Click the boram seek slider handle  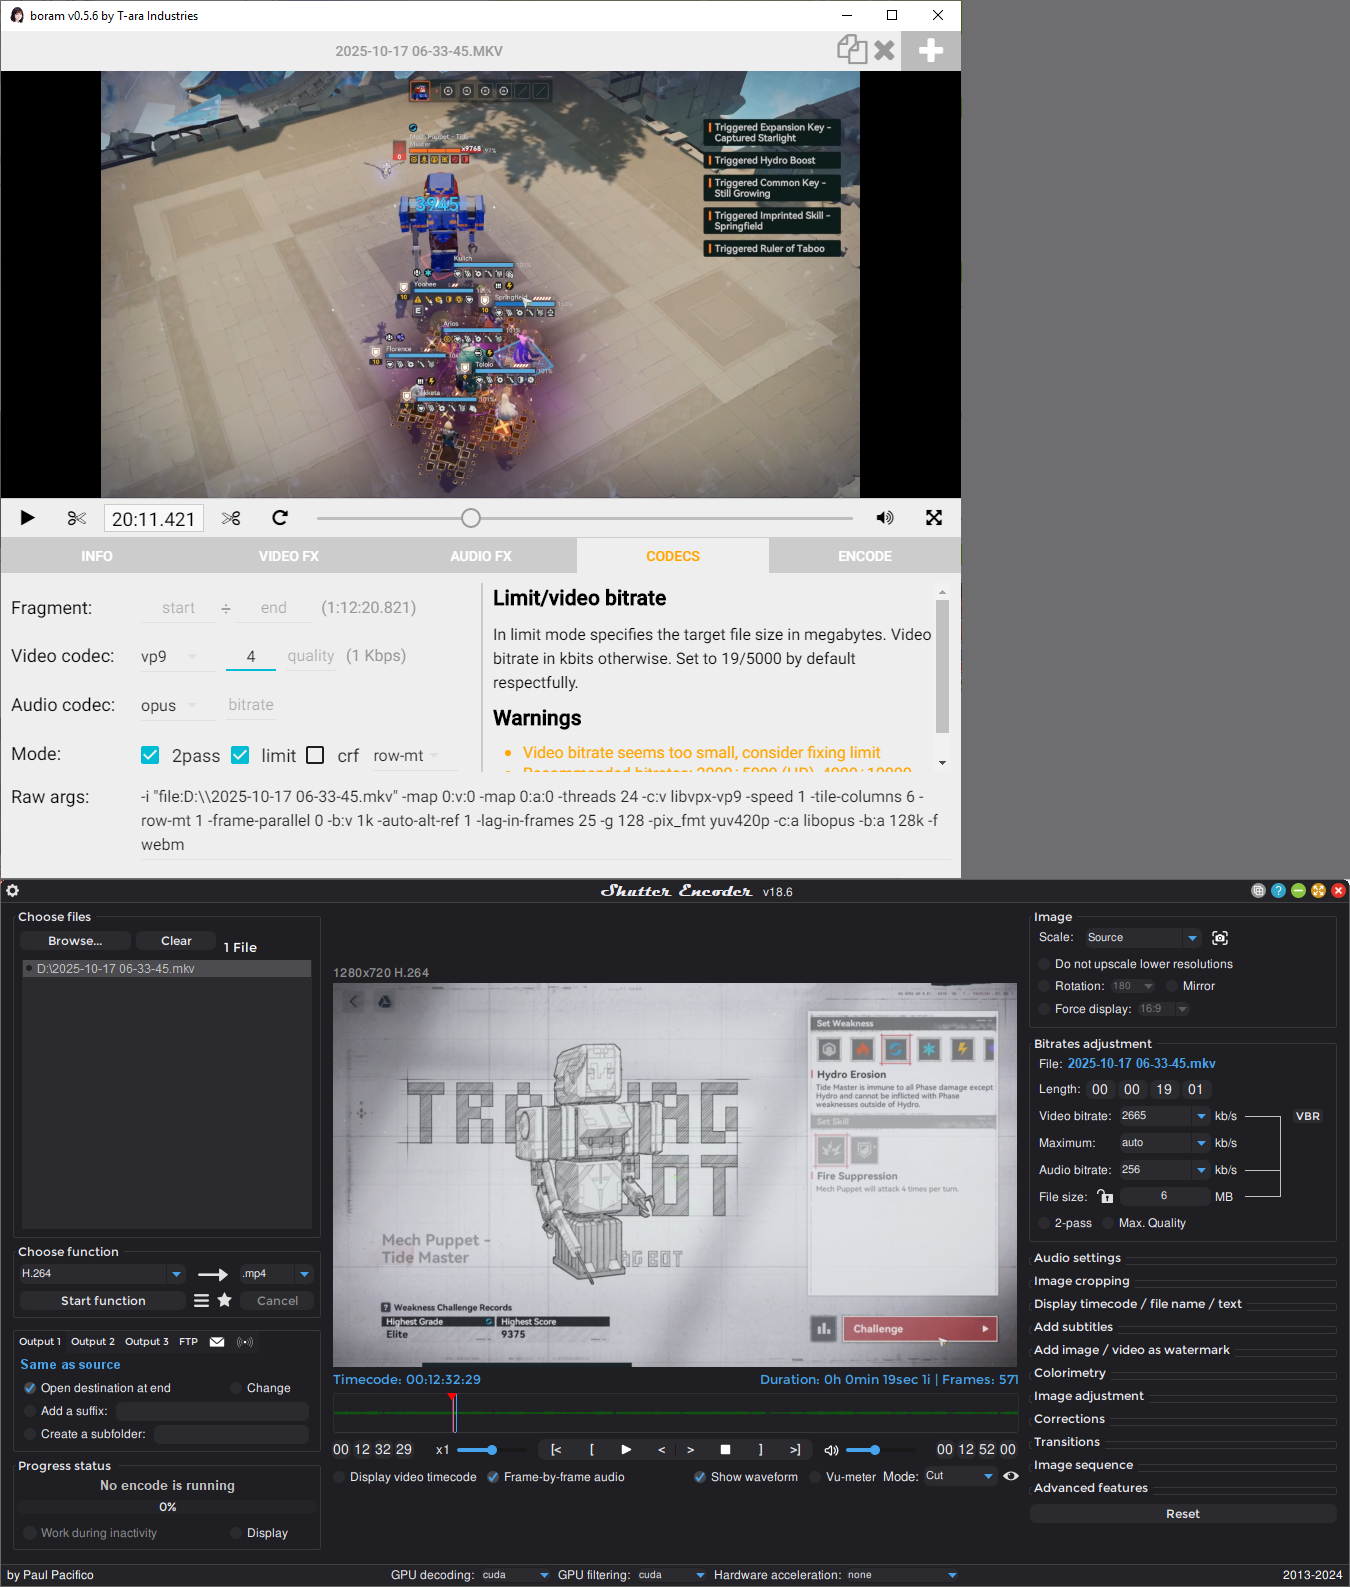471,518
